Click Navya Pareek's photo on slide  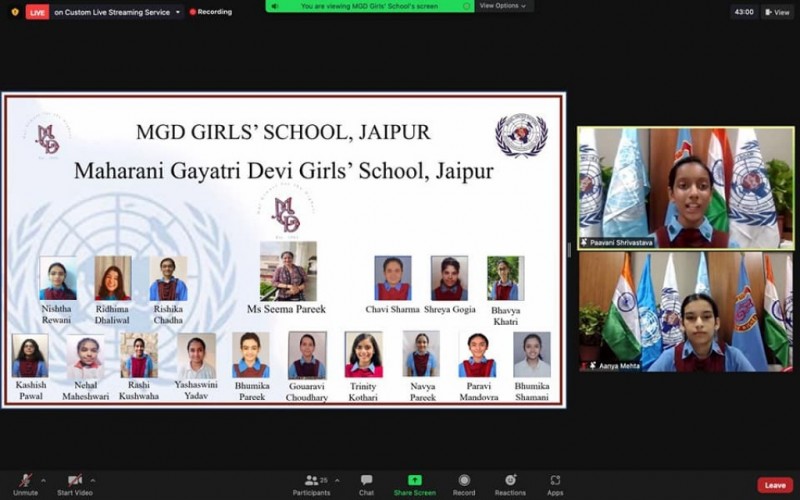pyautogui.click(x=421, y=354)
